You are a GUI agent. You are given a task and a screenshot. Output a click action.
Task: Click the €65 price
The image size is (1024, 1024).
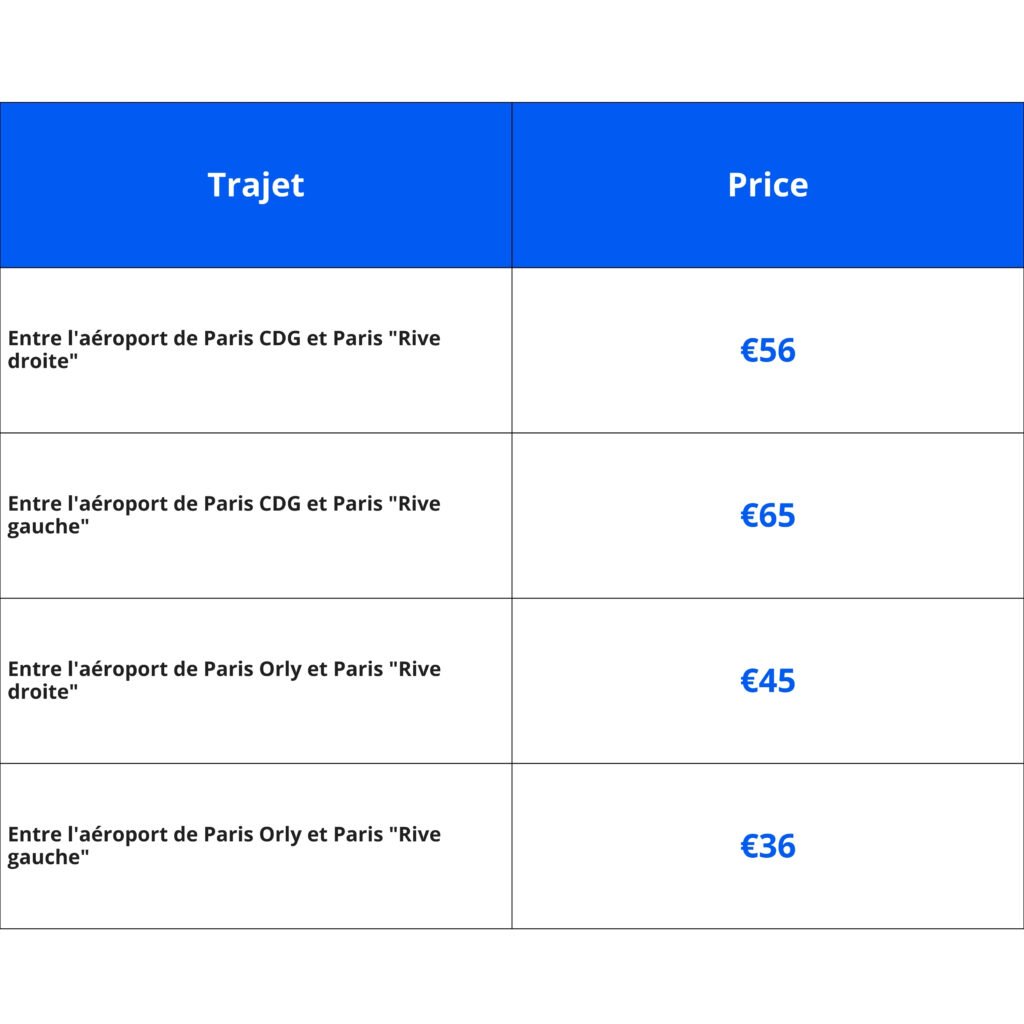click(767, 515)
